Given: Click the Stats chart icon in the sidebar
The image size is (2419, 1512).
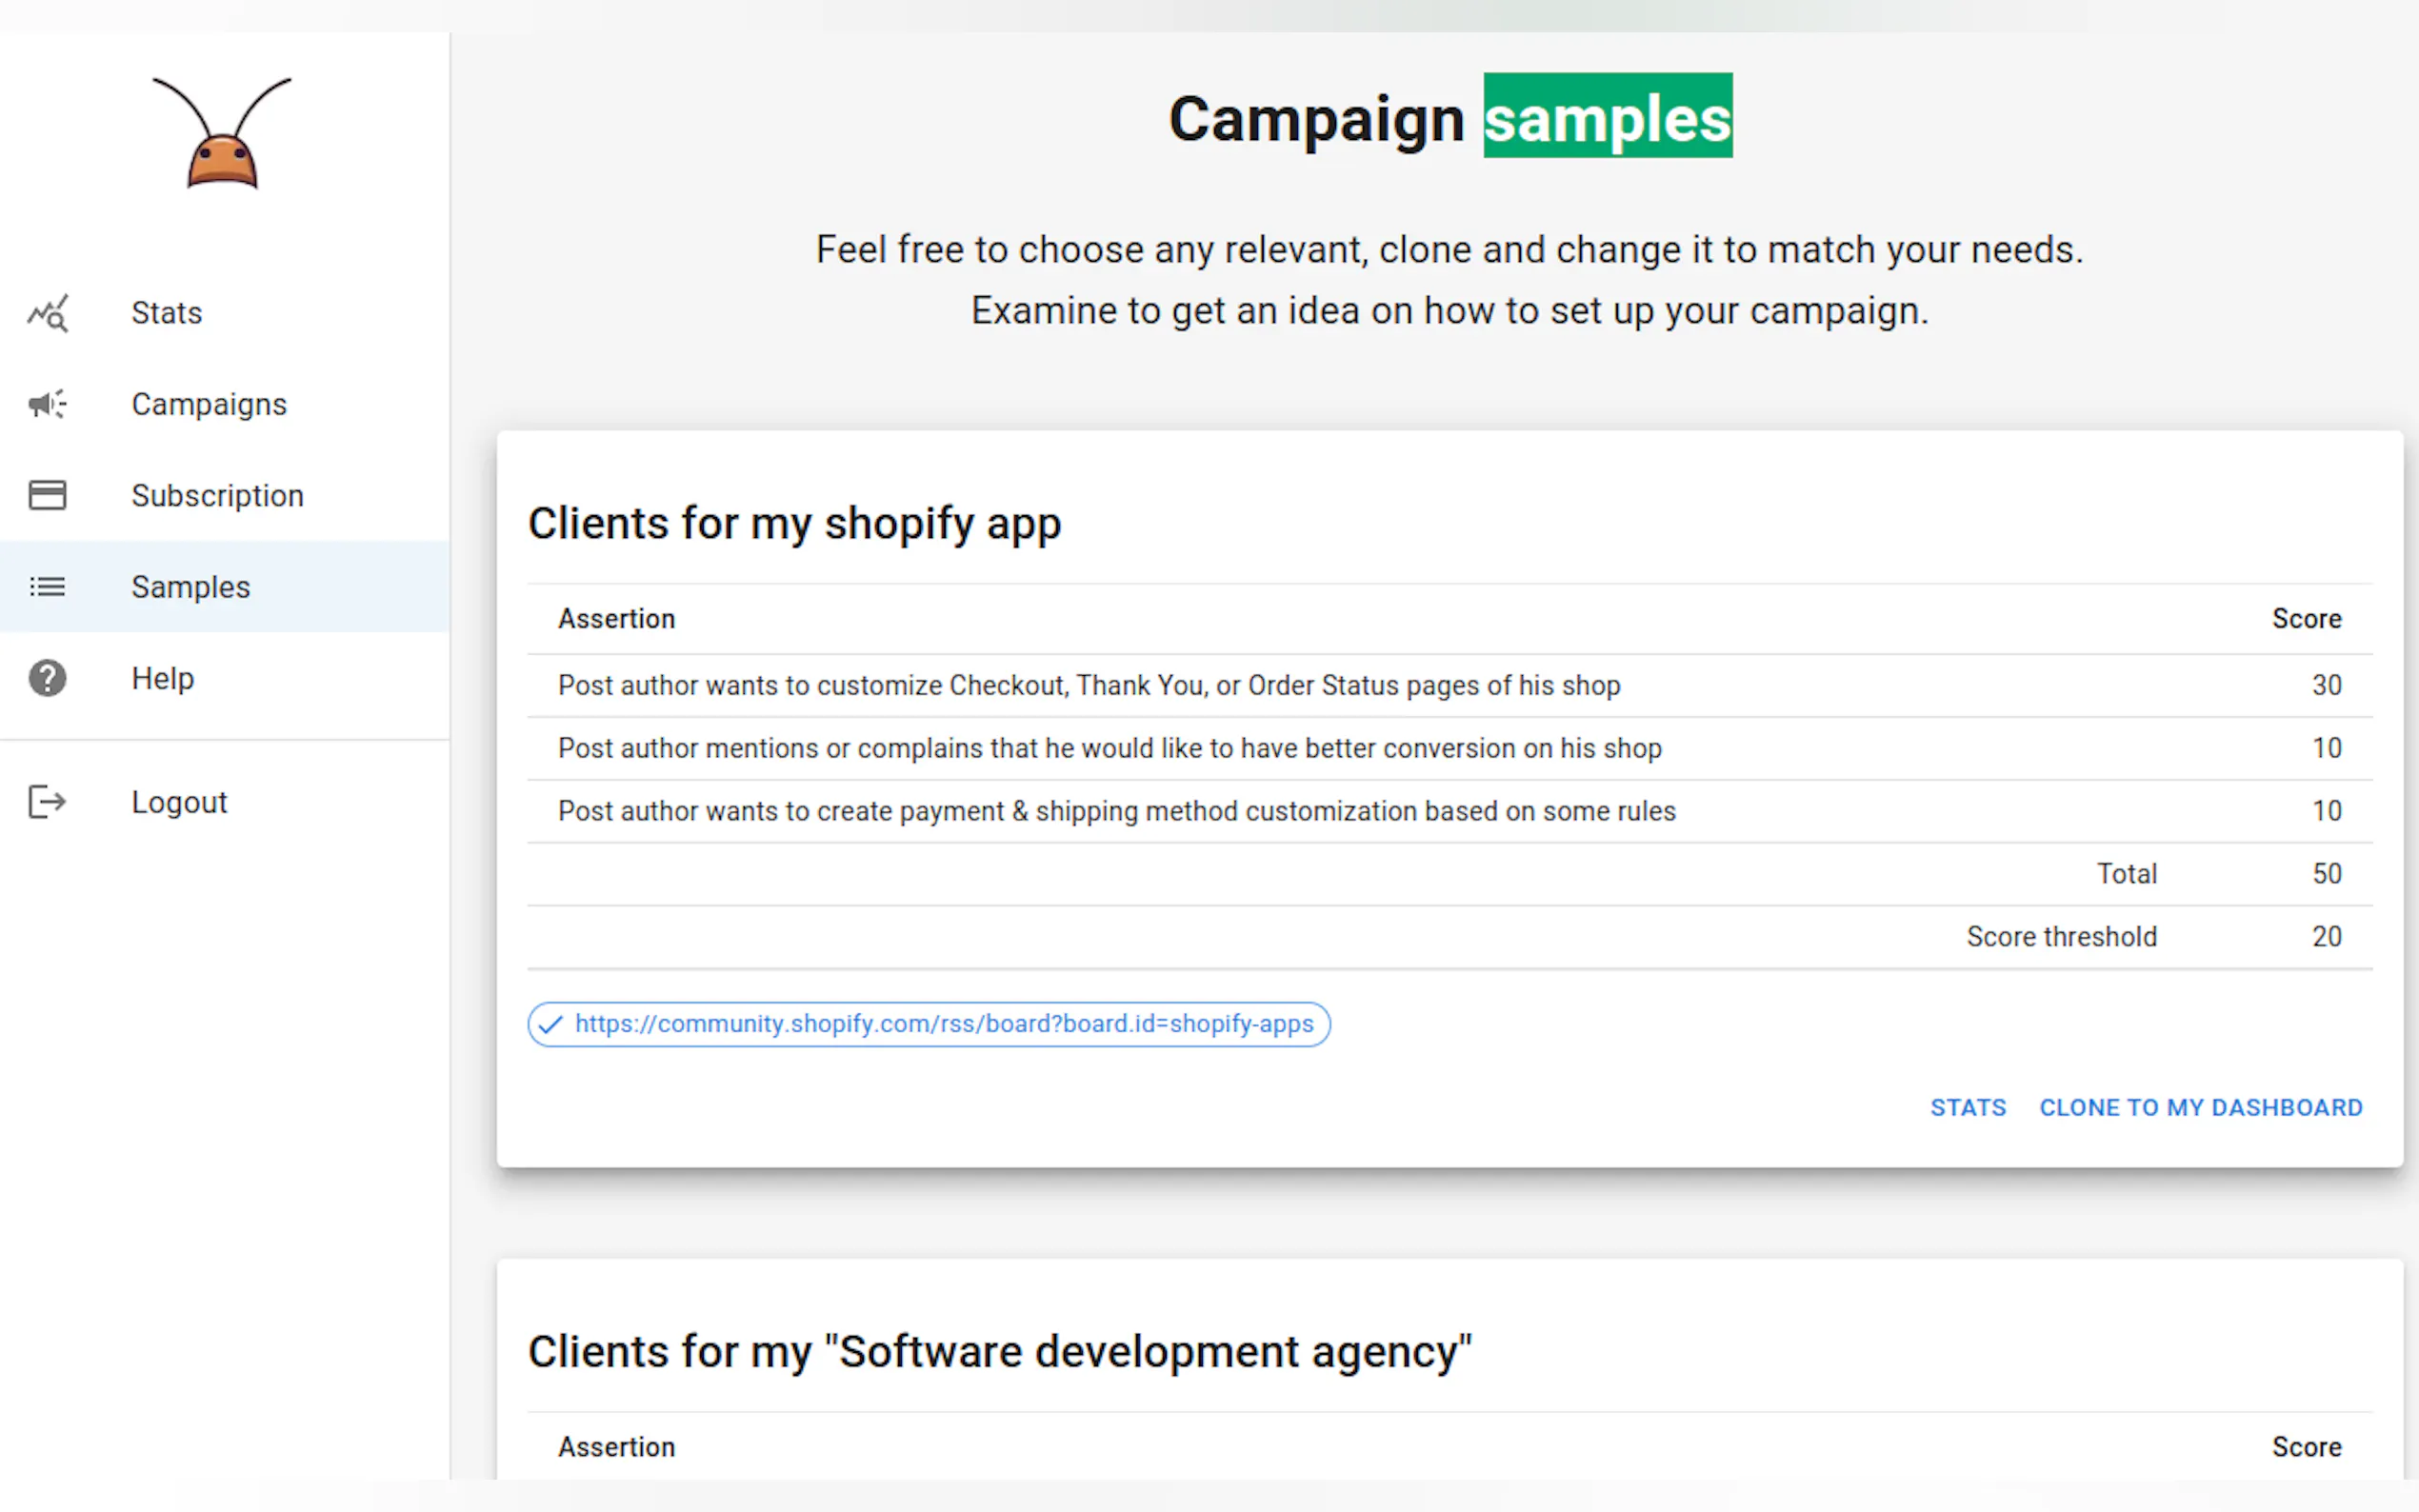Looking at the screenshot, I should coord(47,314).
